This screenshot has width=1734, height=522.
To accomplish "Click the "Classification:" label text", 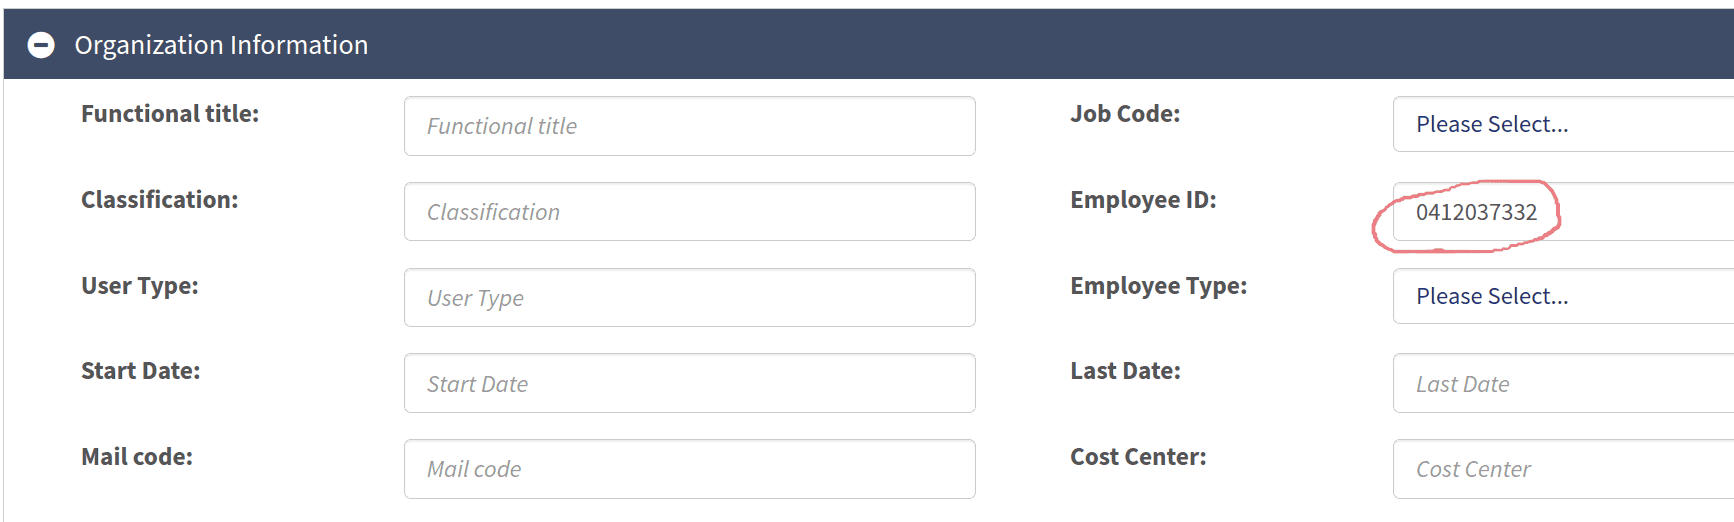I will coord(160,200).
